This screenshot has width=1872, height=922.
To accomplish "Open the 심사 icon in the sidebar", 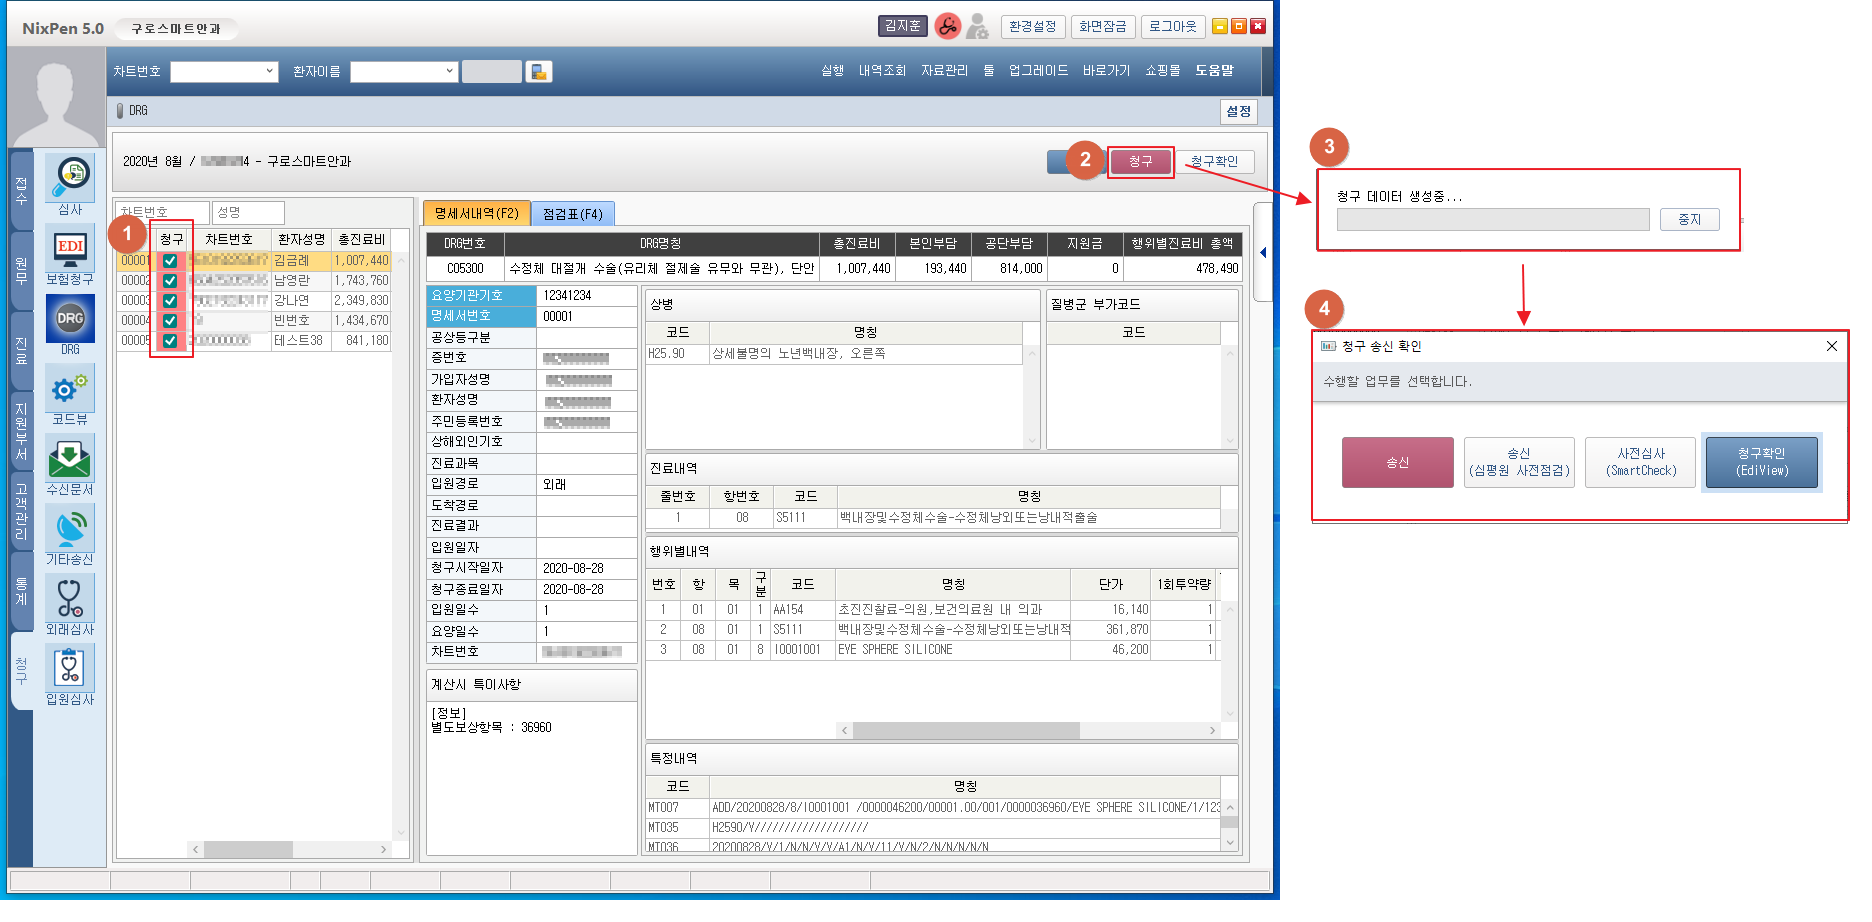I will click(x=70, y=178).
